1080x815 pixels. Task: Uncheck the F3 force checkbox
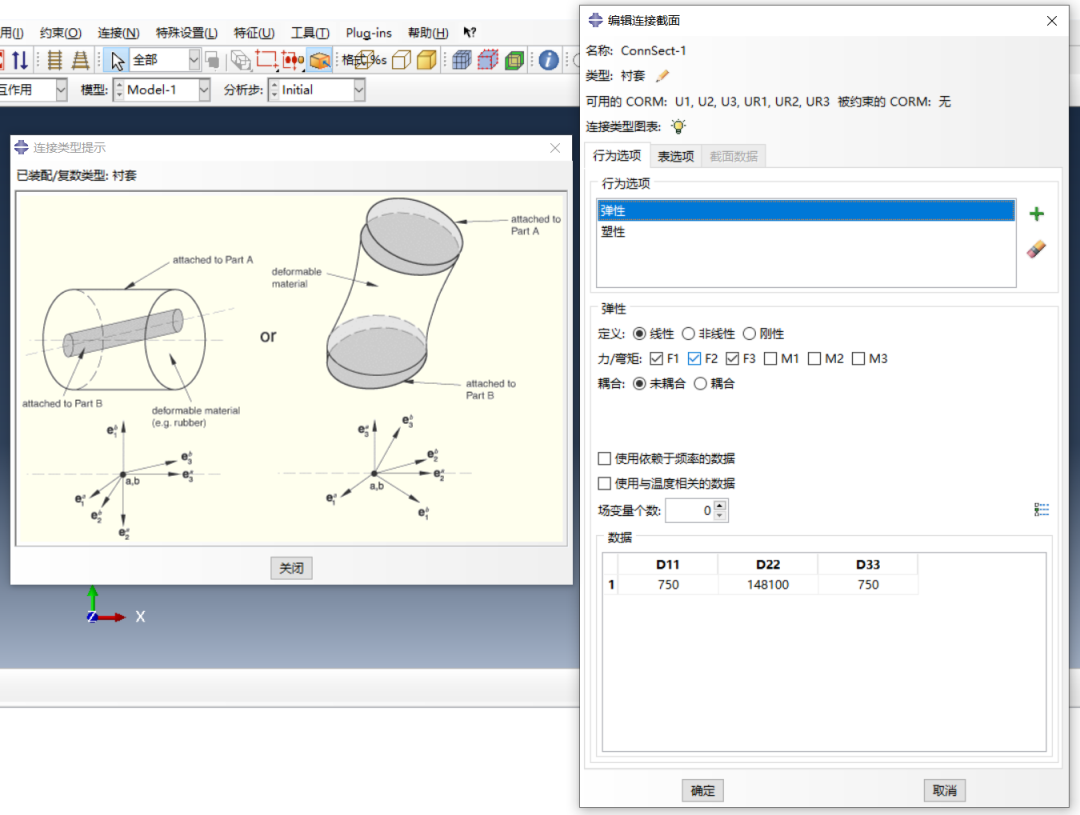pos(732,358)
